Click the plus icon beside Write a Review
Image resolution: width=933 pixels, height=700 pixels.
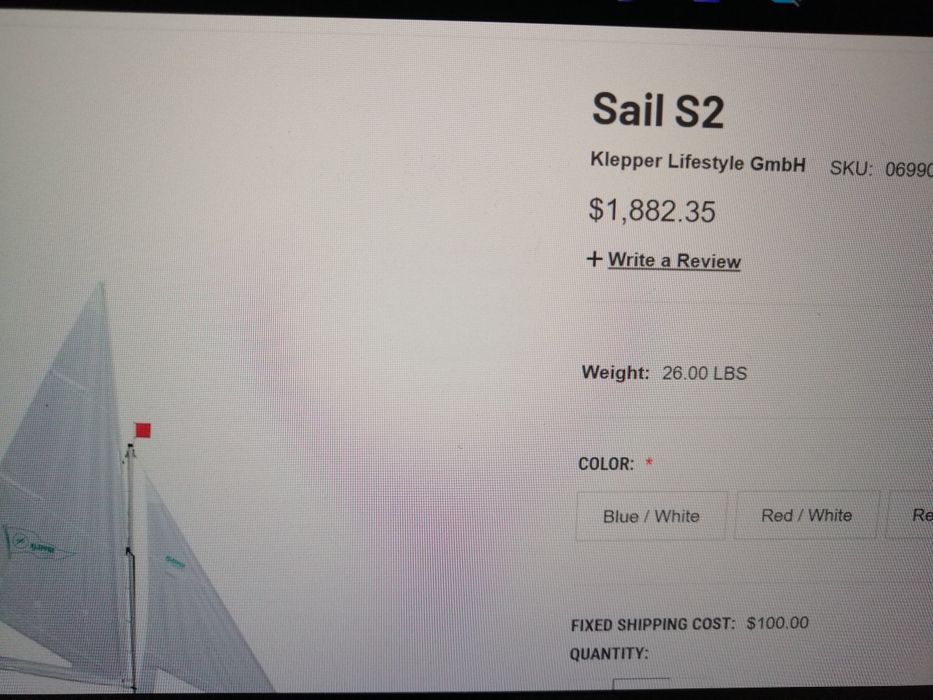click(594, 259)
